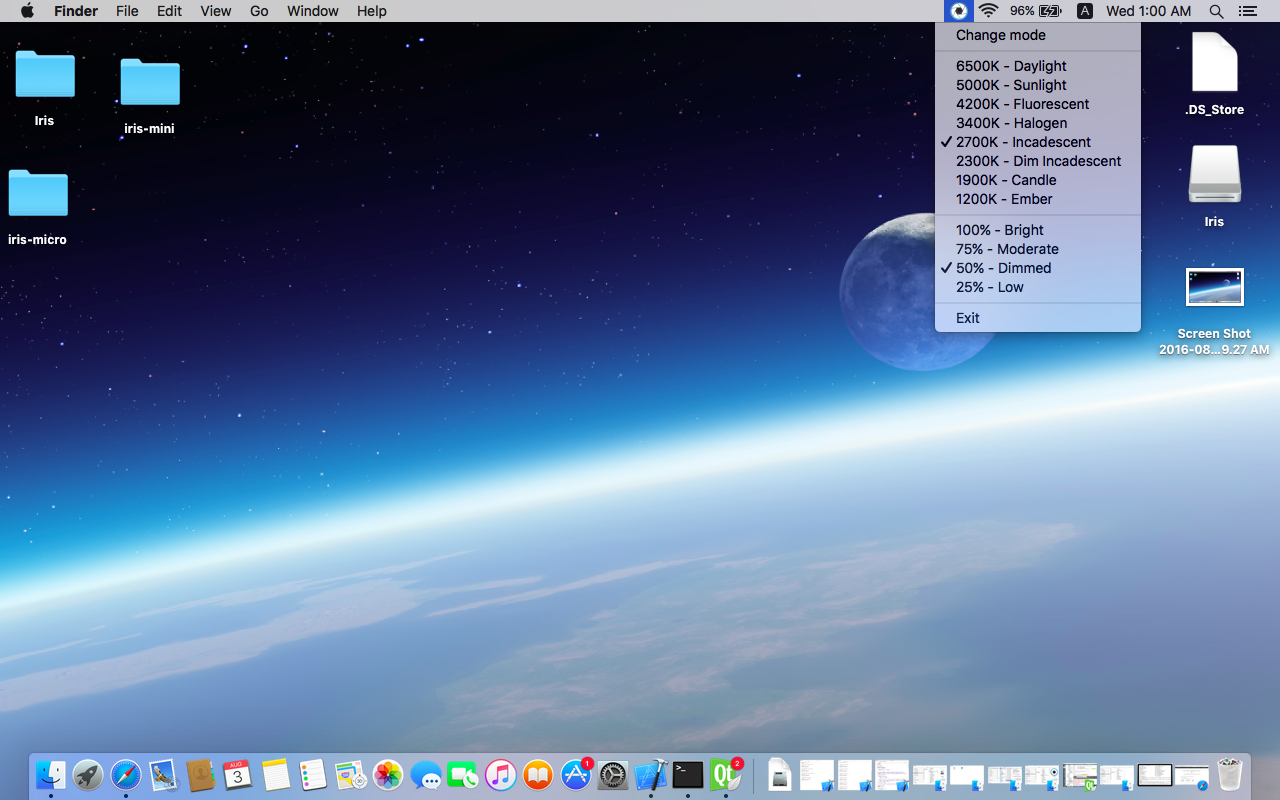The height and width of the screenshot is (800, 1280).
Task: Click the clock showing Wed 1:00 AM
Action: point(1149,11)
